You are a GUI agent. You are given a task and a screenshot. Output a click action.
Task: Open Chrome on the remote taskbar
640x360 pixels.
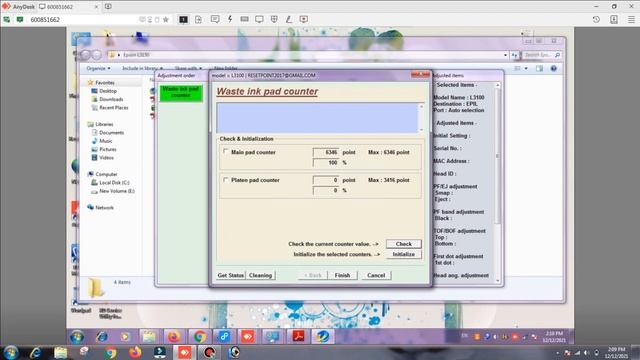tap(200, 337)
